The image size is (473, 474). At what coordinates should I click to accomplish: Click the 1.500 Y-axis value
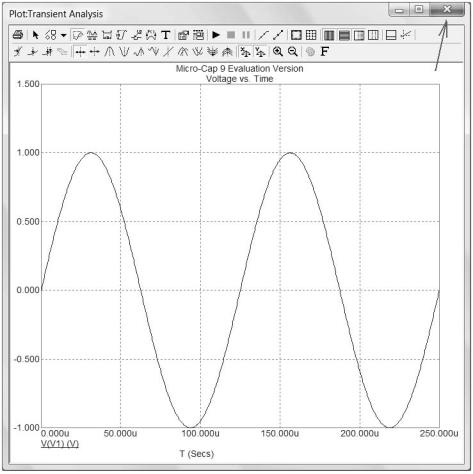28,84
